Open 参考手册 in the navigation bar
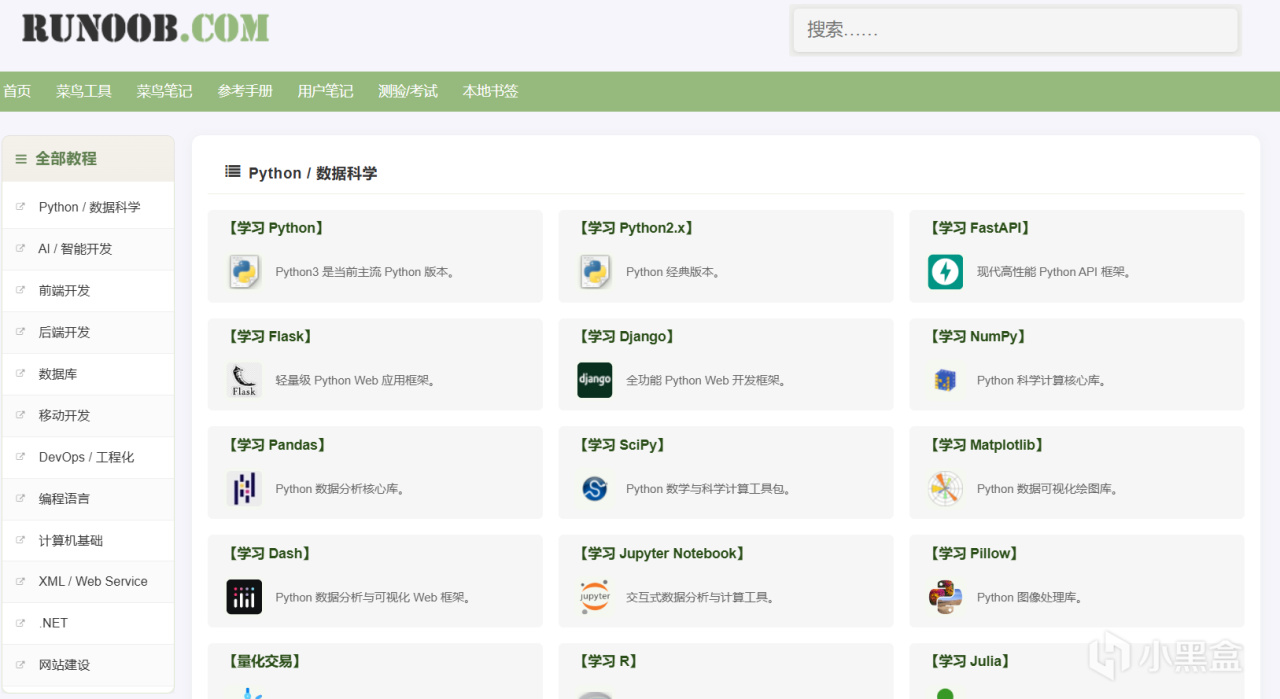1280x699 pixels. click(x=245, y=91)
